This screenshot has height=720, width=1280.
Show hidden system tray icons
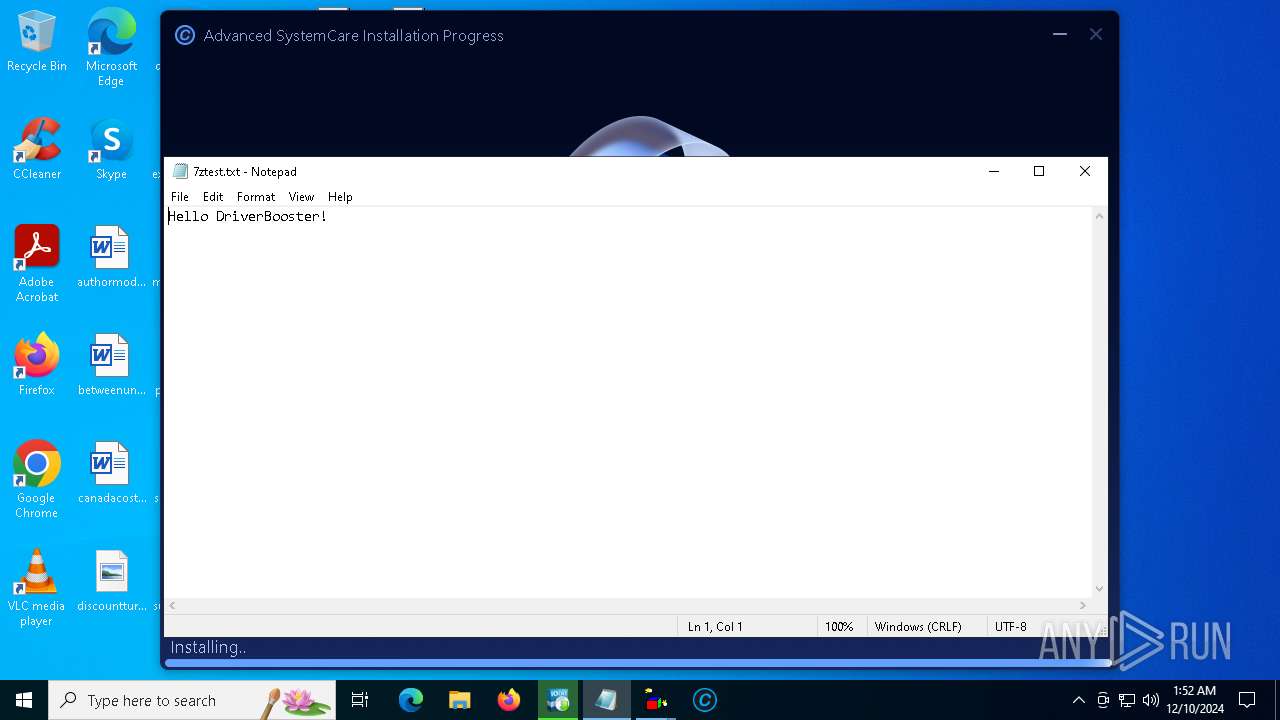[1078, 700]
